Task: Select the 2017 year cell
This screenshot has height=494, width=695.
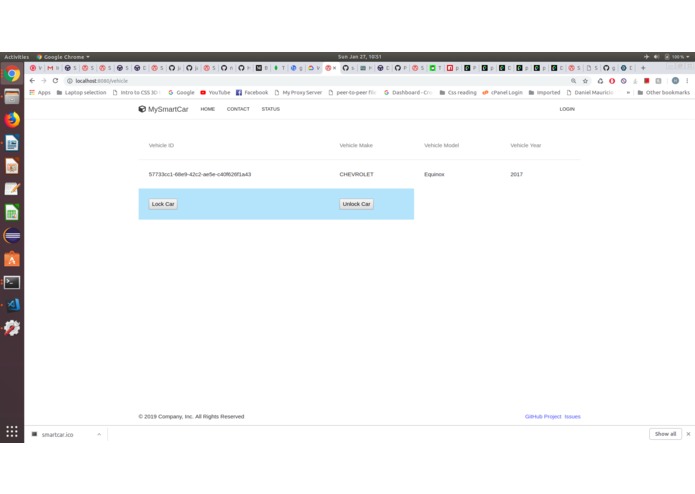Action: coord(516,175)
